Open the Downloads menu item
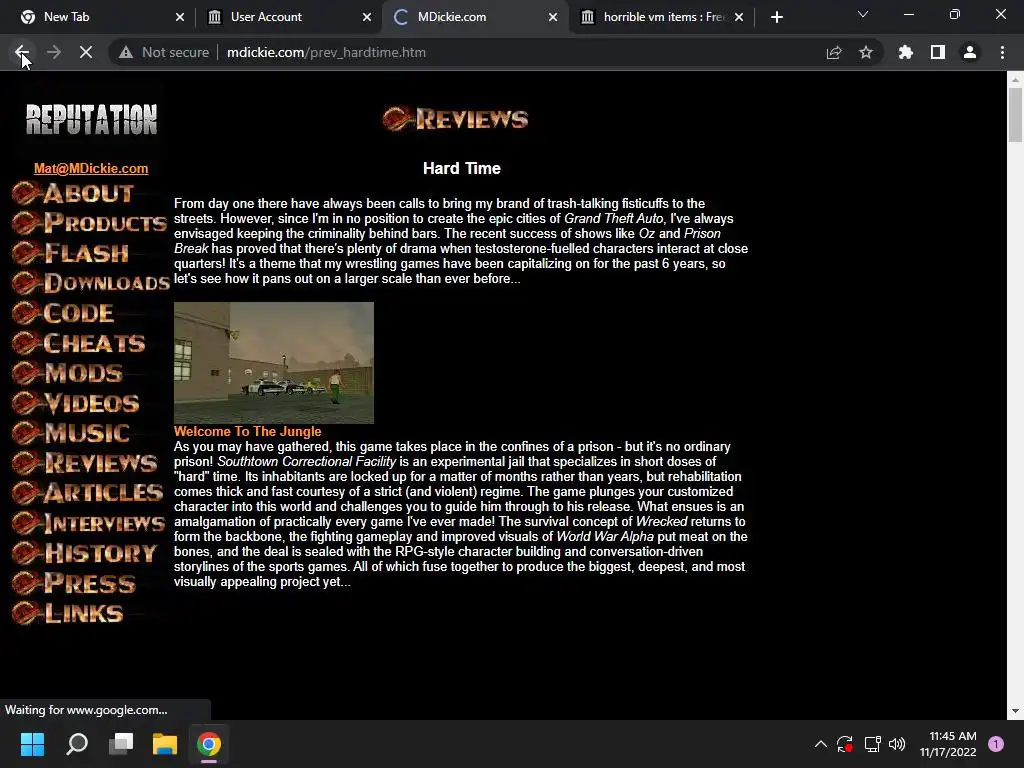The image size is (1024, 768). pyautogui.click(x=91, y=283)
